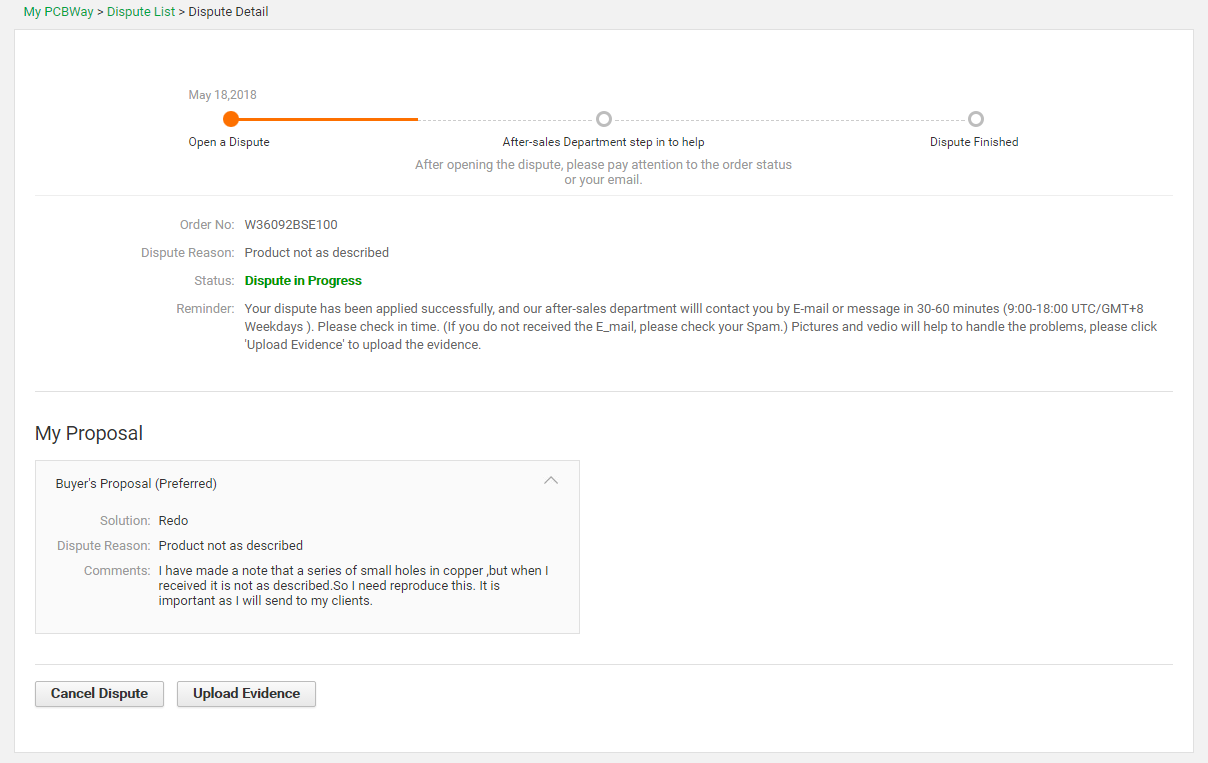1208x763 pixels.
Task: Click the chevron above the proposal box
Action: click(x=550, y=480)
